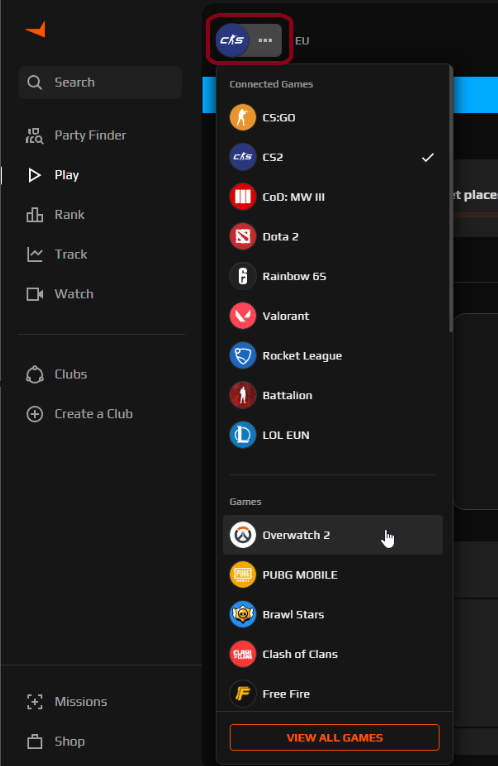This screenshot has height=766, width=498.
Task: Click the Create a Club plus icon
Action: click(x=34, y=414)
